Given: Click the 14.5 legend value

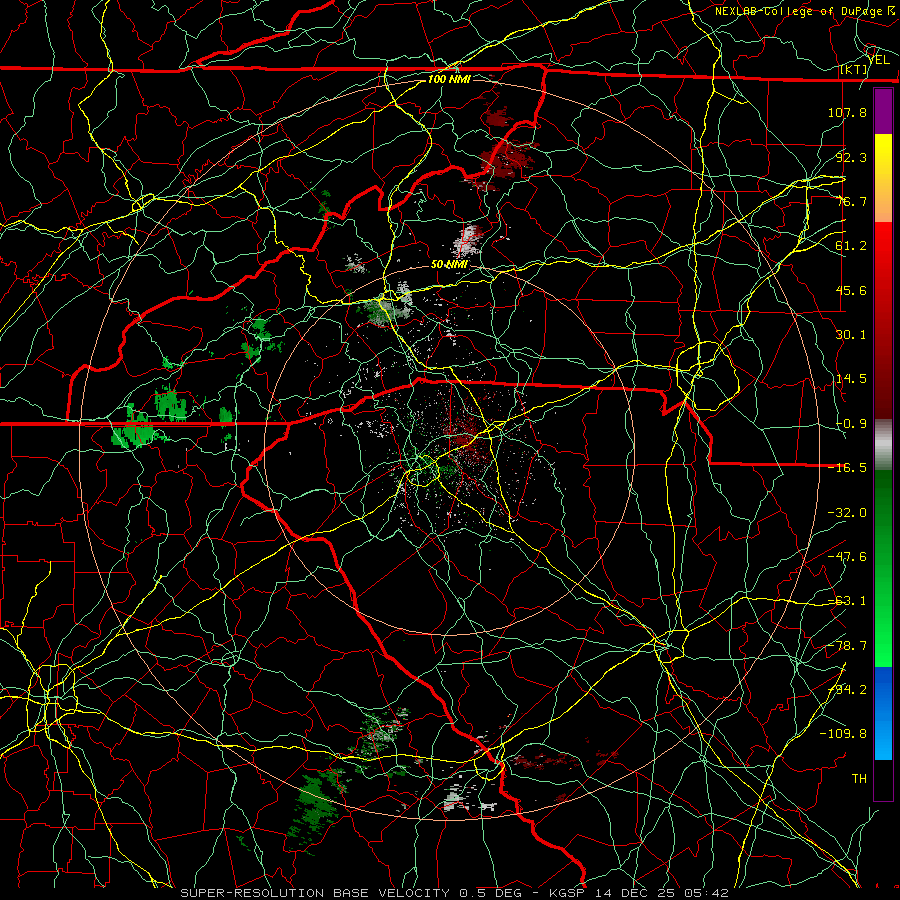Looking at the screenshot, I should pos(851,379).
